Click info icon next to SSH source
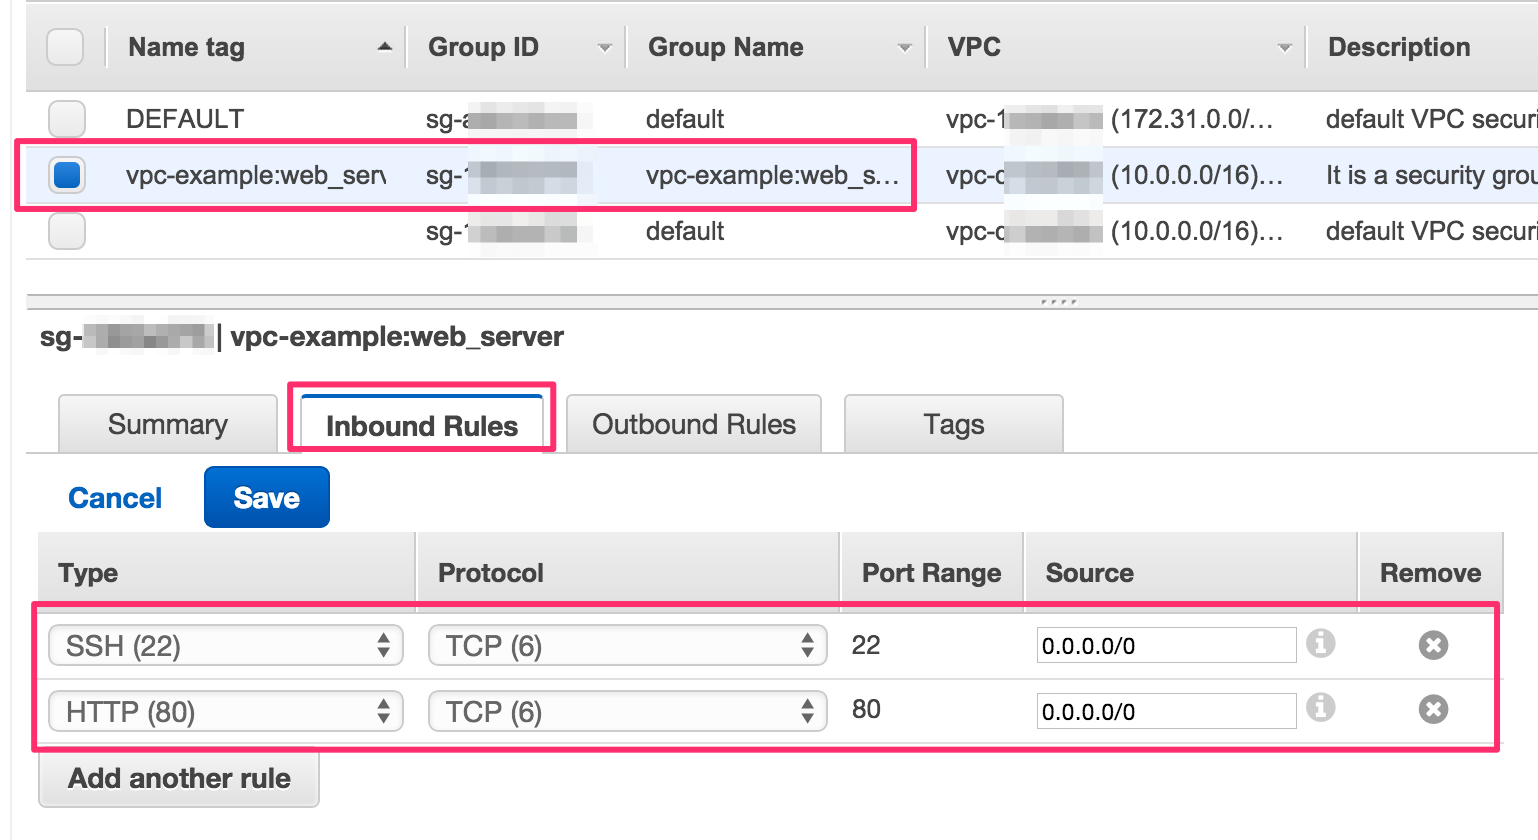Screen dimensions: 1538x840 [x=1321, y=644]
